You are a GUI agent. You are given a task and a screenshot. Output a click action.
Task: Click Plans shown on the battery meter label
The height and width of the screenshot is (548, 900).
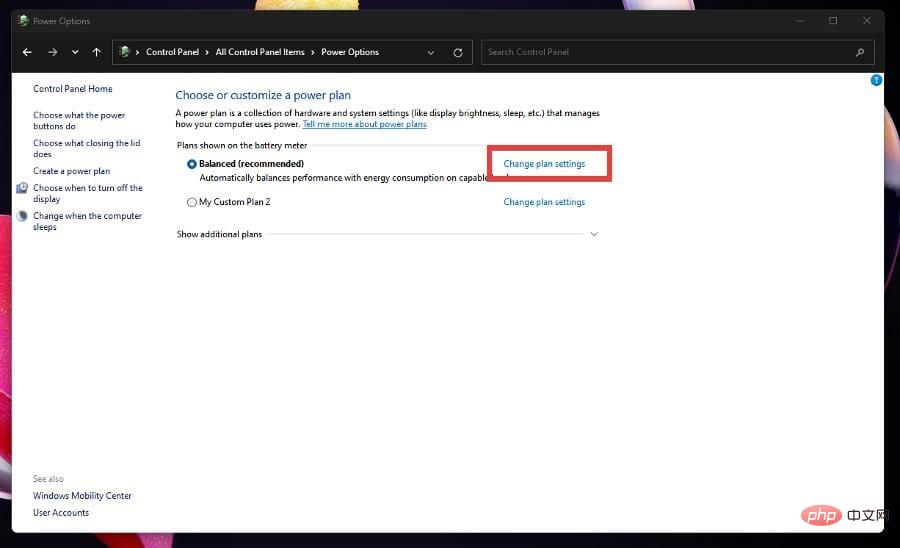point(242,145)
